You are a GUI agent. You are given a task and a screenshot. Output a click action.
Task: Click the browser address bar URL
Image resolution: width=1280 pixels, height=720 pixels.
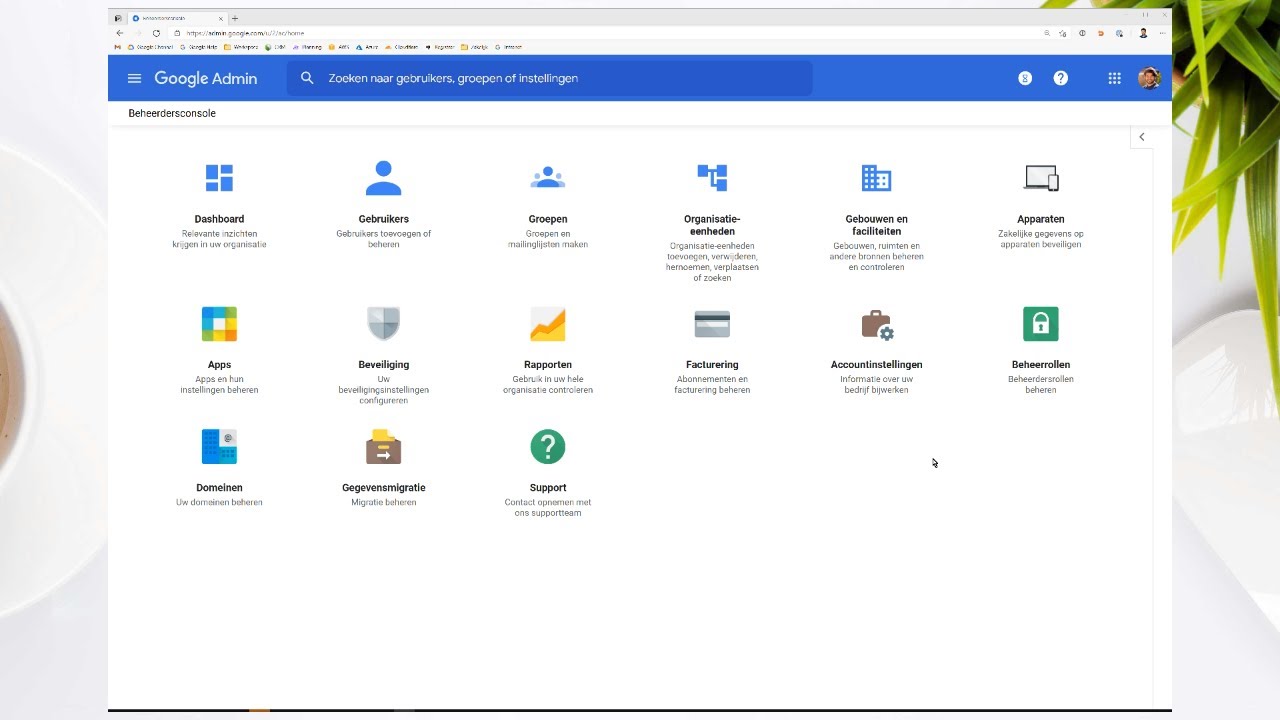pyautogui.click(x=245, y=33)
